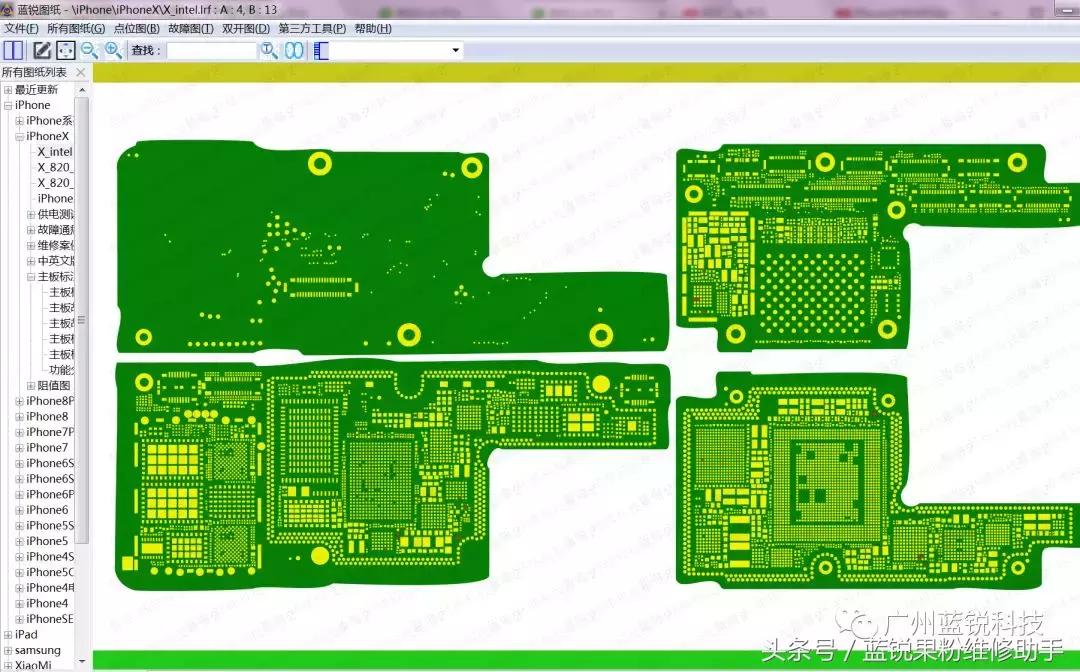Select the XiaoMi tree item label

33,665
